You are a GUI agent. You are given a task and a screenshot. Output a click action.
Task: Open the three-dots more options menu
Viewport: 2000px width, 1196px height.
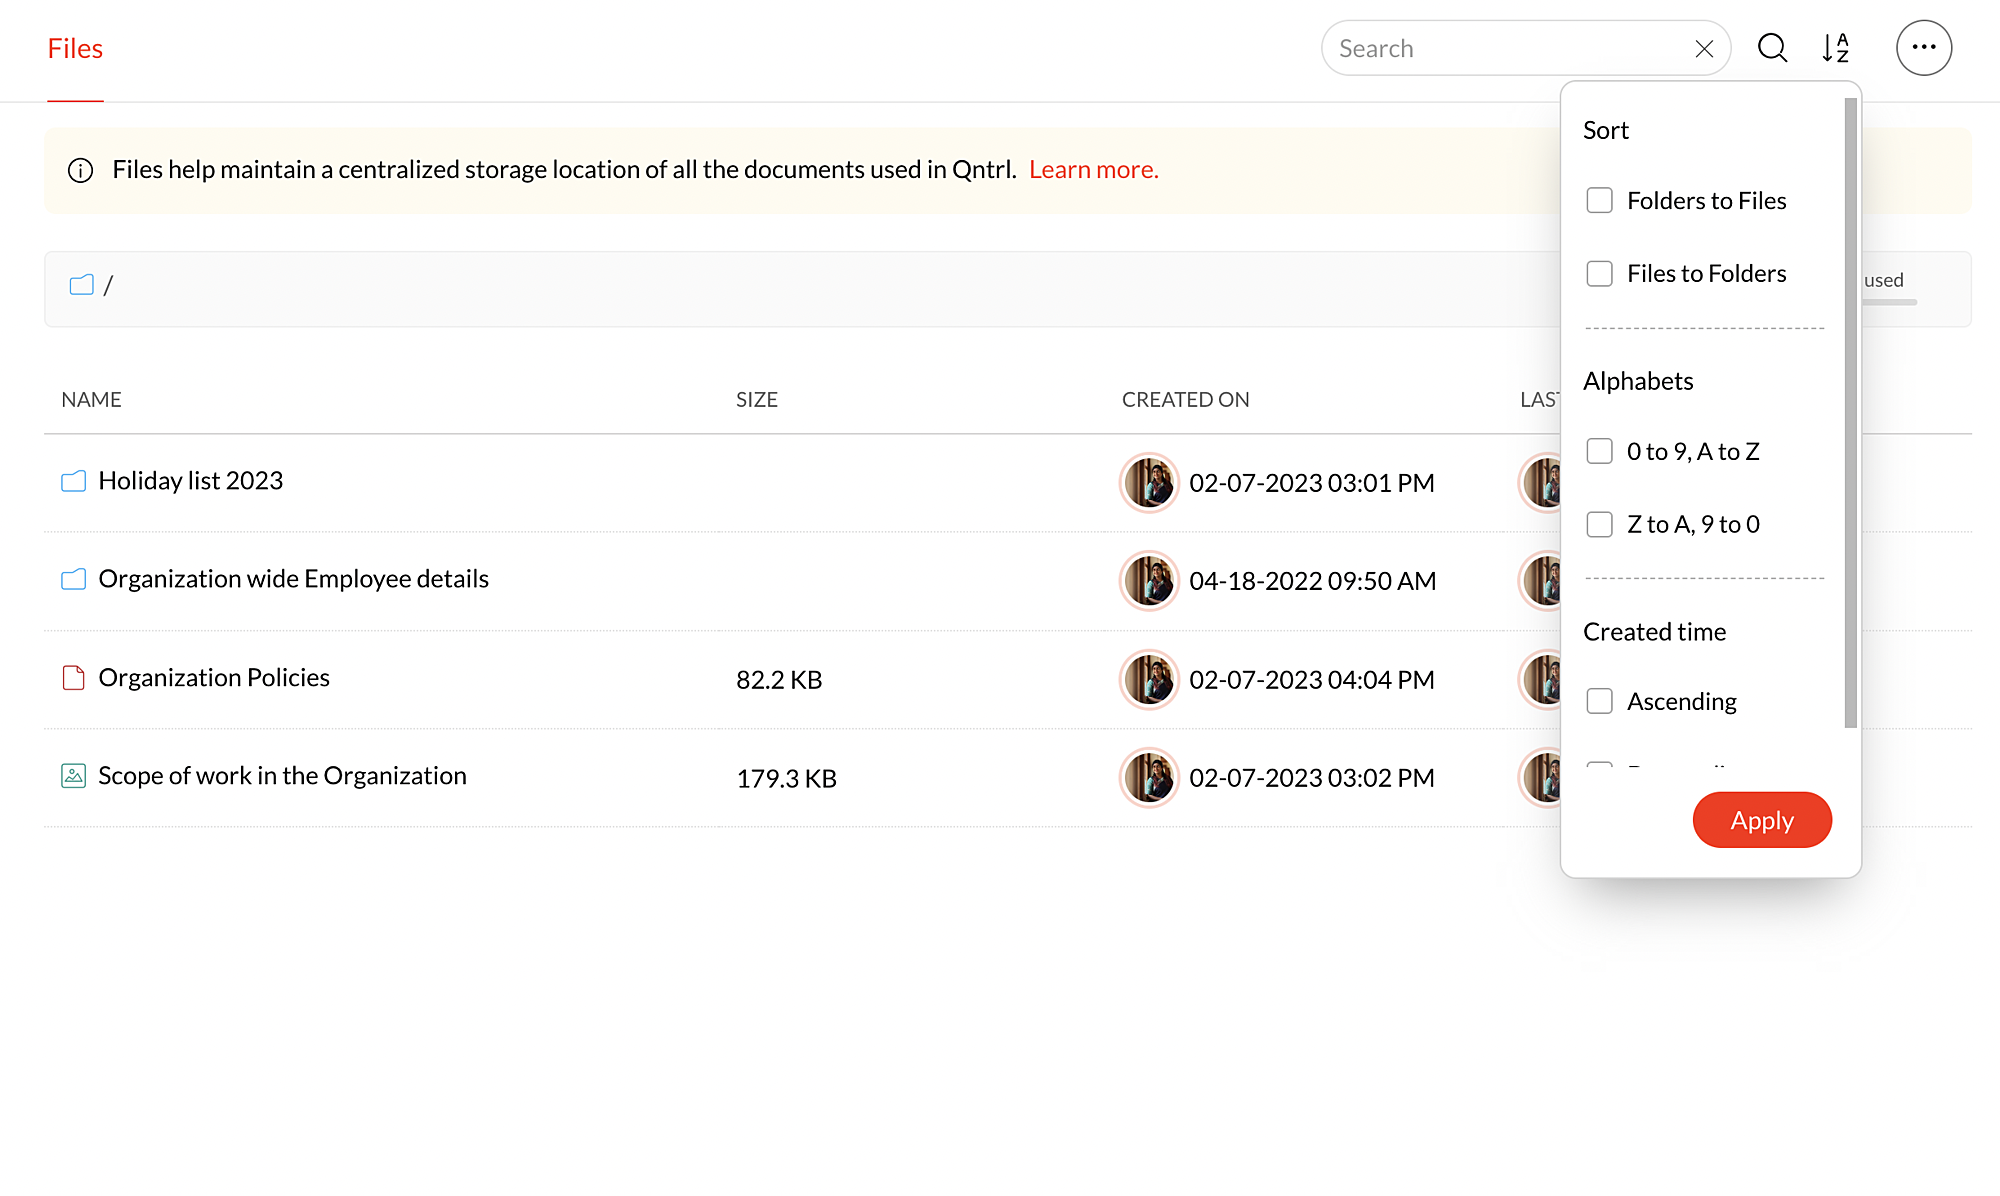click(1923, 48)
